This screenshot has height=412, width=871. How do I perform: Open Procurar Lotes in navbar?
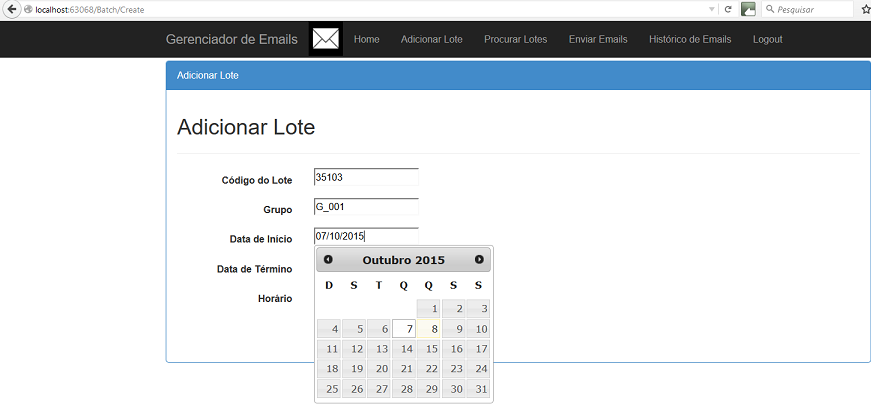coord(515,39)
